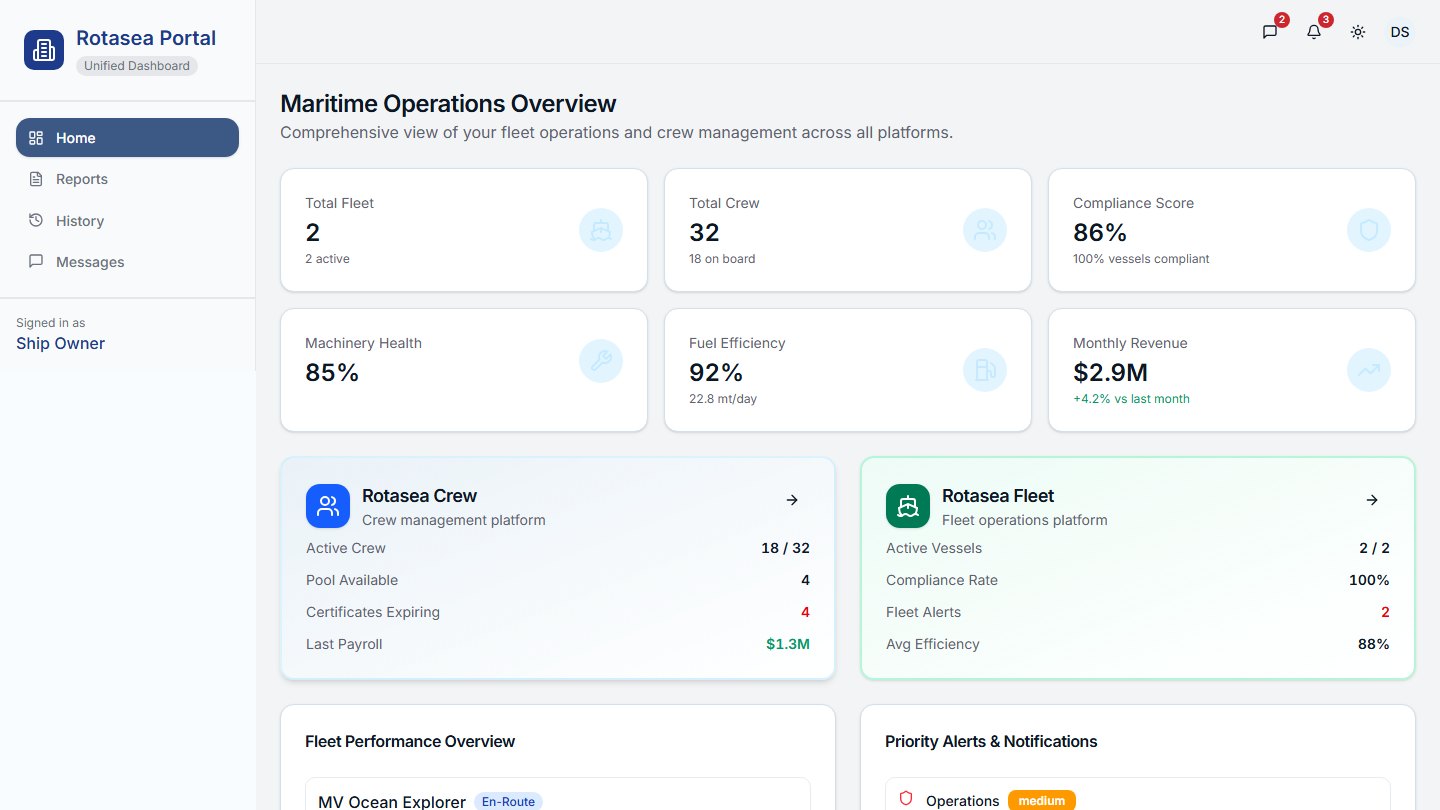Click the Ship Owner role label
Viewport: 1440px width, 810px height.
pos(60,343)
